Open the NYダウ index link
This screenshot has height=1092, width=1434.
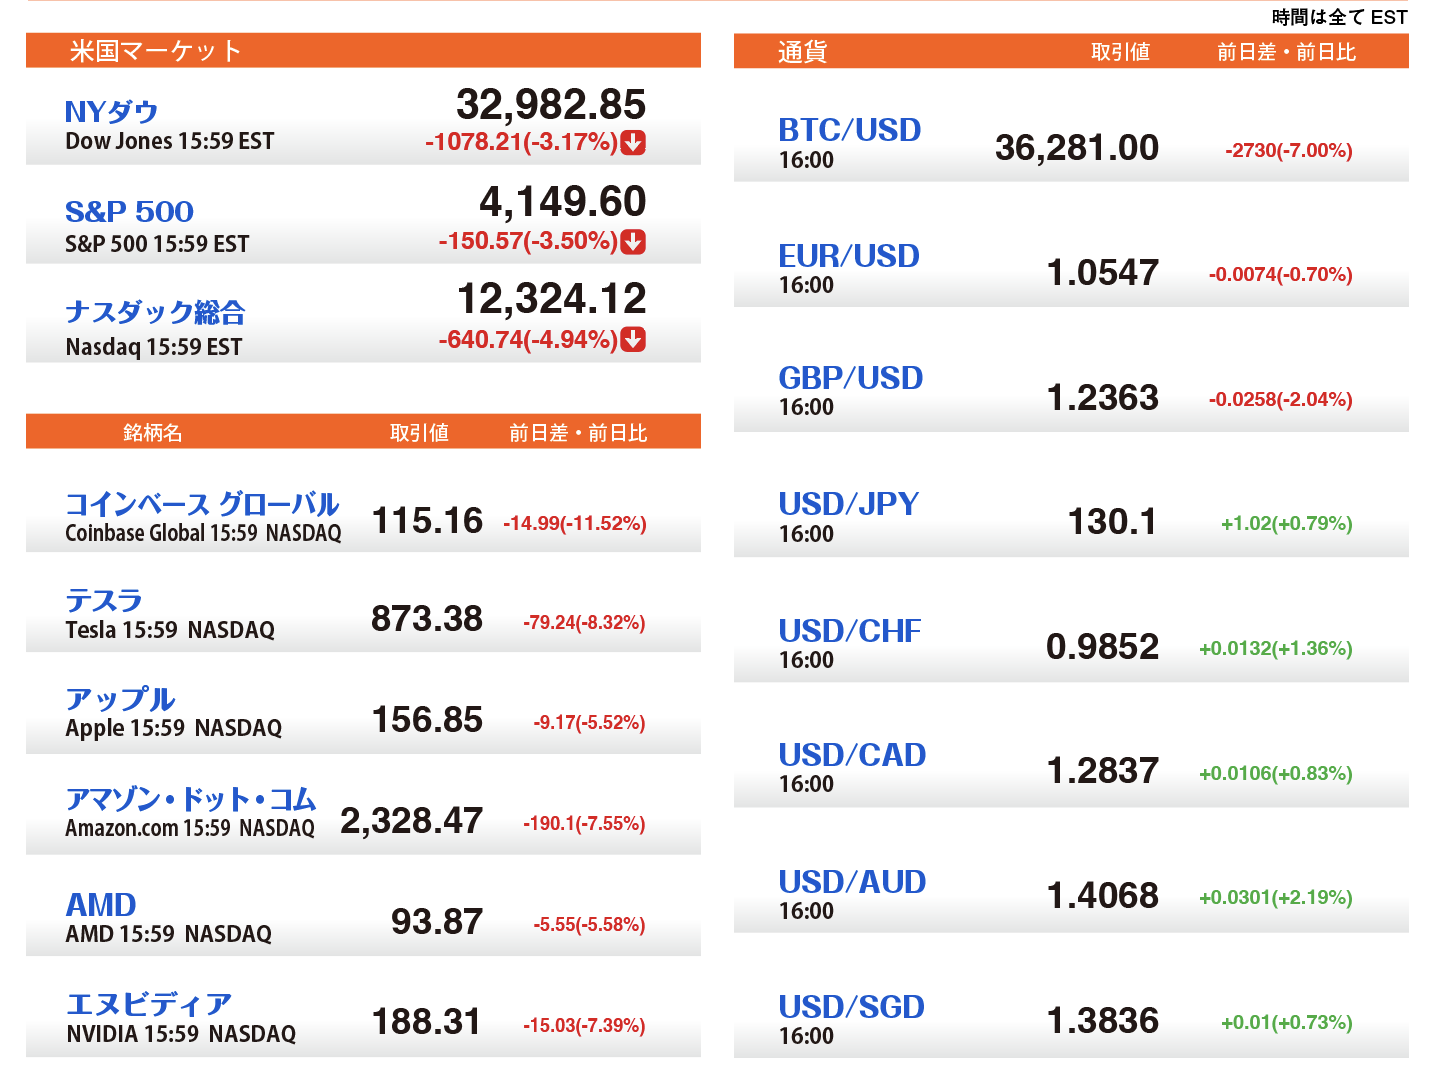(x=111, y=112)
